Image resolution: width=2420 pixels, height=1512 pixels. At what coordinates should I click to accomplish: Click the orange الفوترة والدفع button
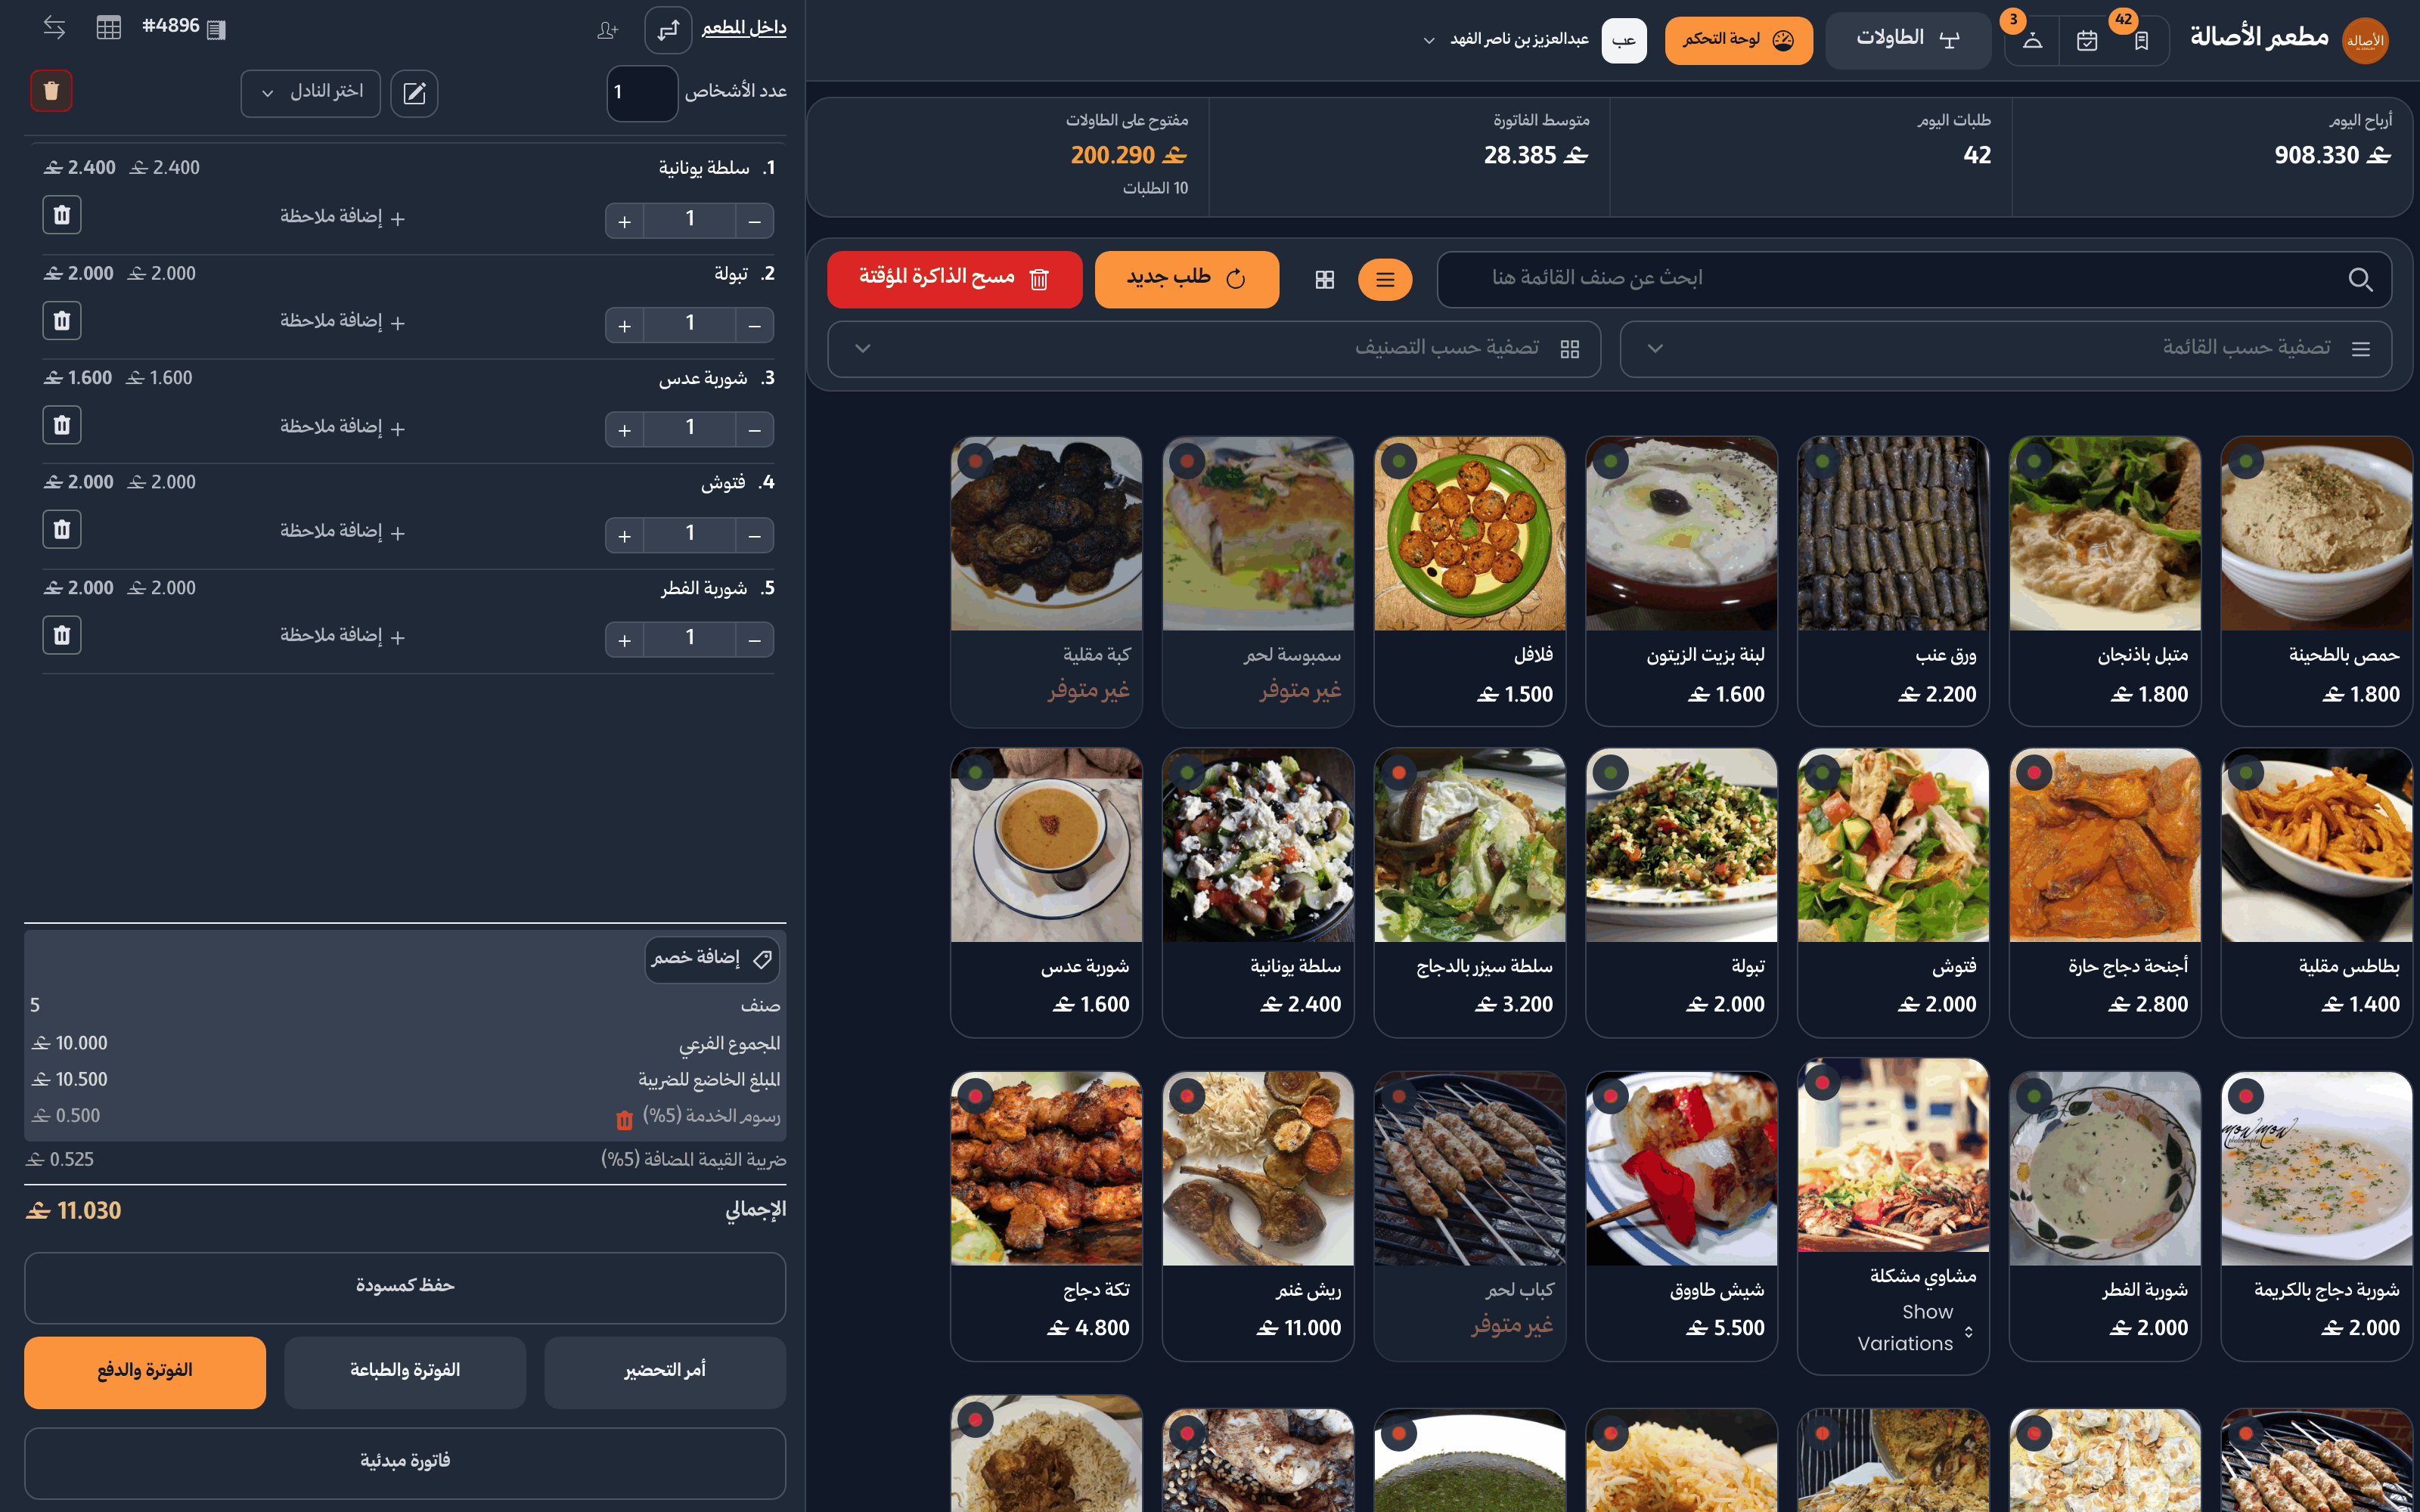click(x=145, y=1372)
